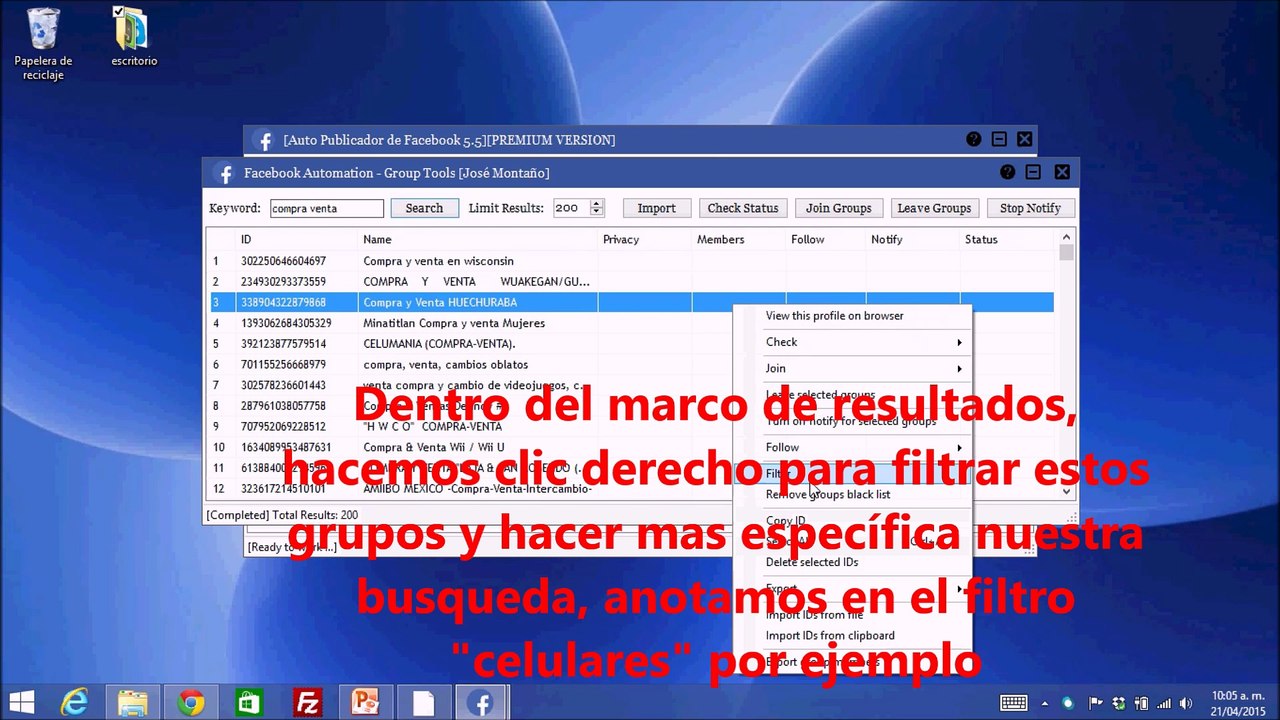The width and height of the screenshot is (1280, 720).
Task: Expand the Export submenu arrow
Action: [959, 589]
